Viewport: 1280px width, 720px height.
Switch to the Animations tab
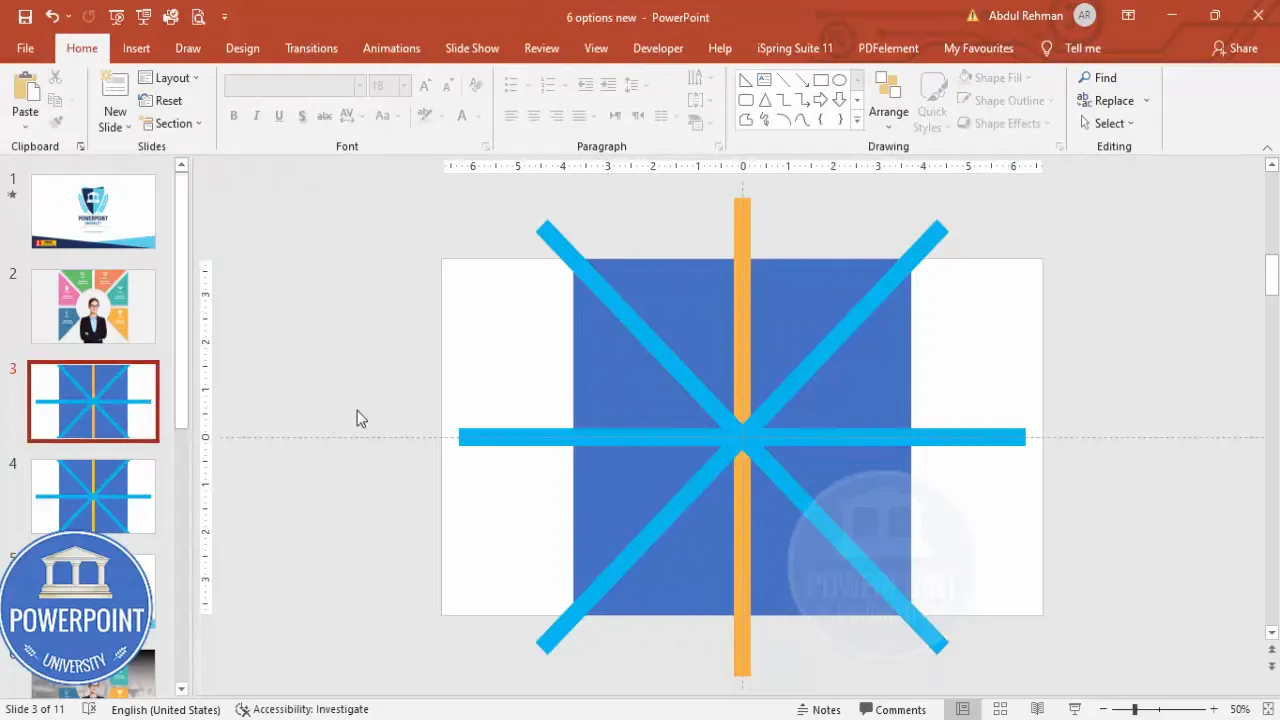391,48
